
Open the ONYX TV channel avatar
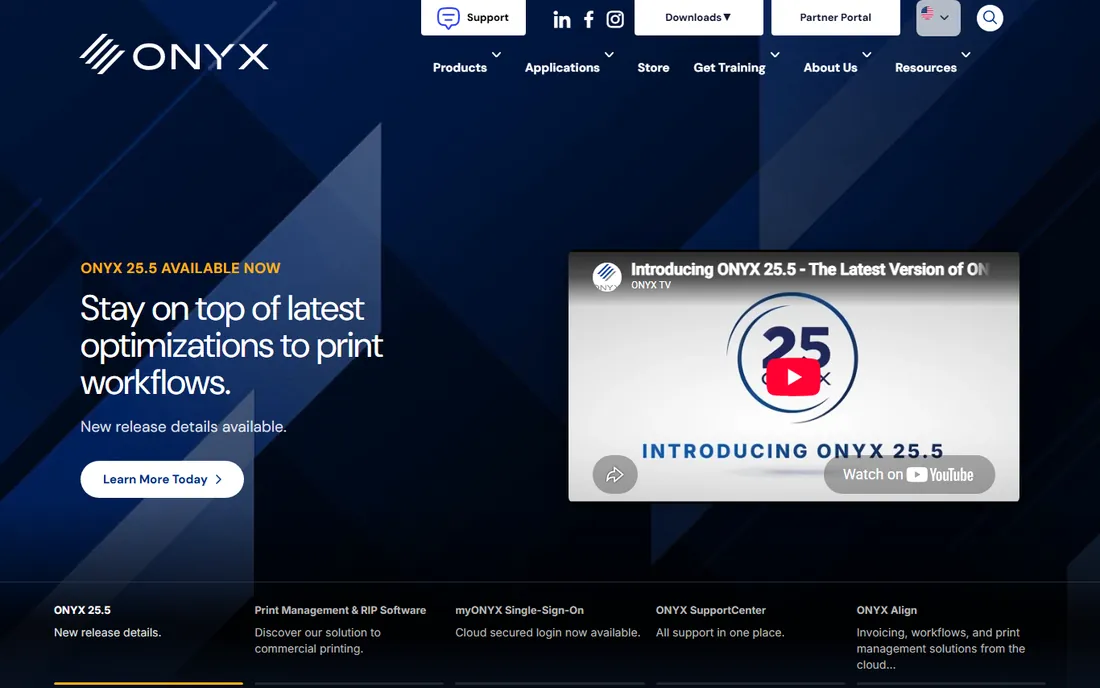tap(607, 276)
